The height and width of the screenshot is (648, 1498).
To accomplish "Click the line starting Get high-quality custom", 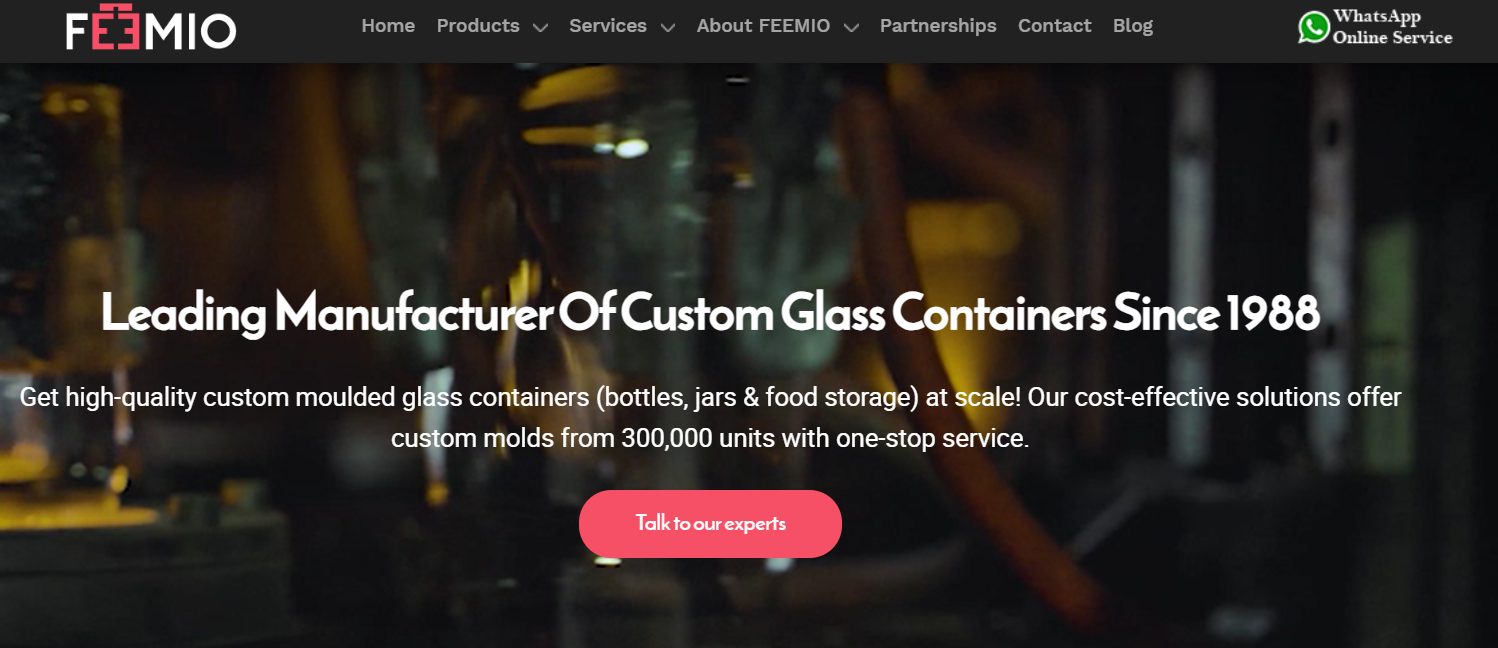I will (710, 397).
